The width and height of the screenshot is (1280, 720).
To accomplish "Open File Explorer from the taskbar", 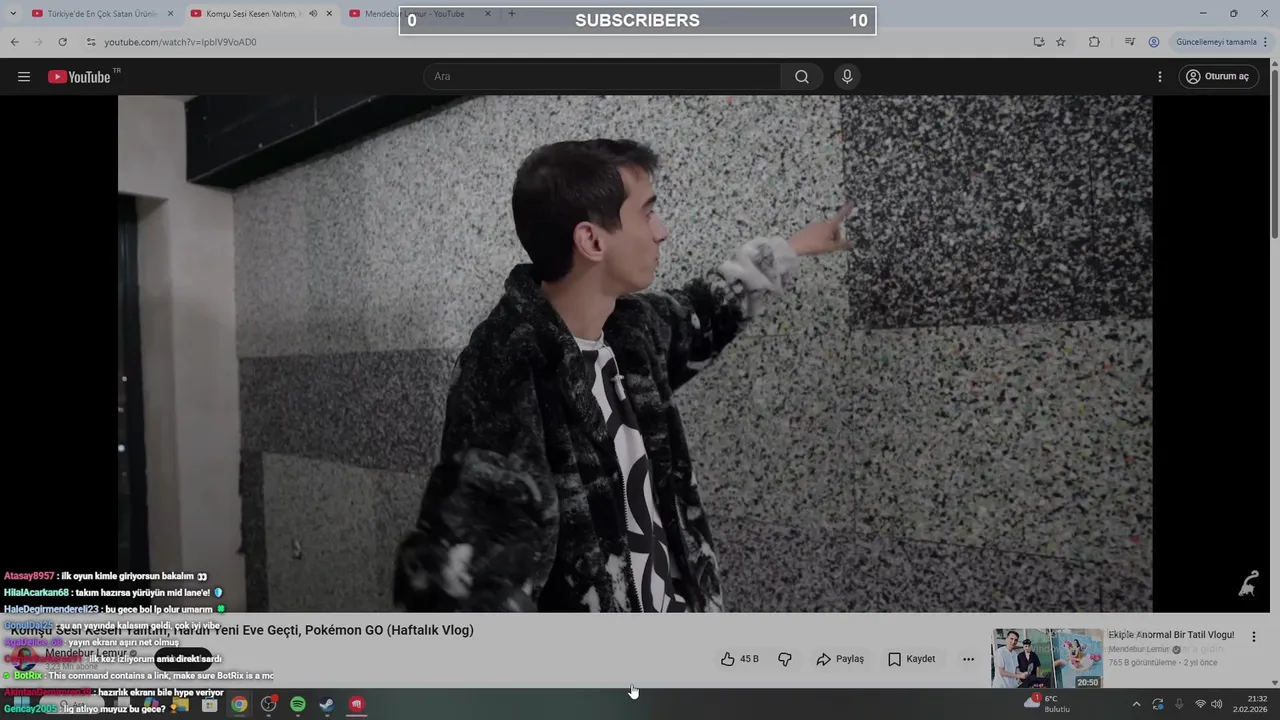I will (x=181, y=705).
